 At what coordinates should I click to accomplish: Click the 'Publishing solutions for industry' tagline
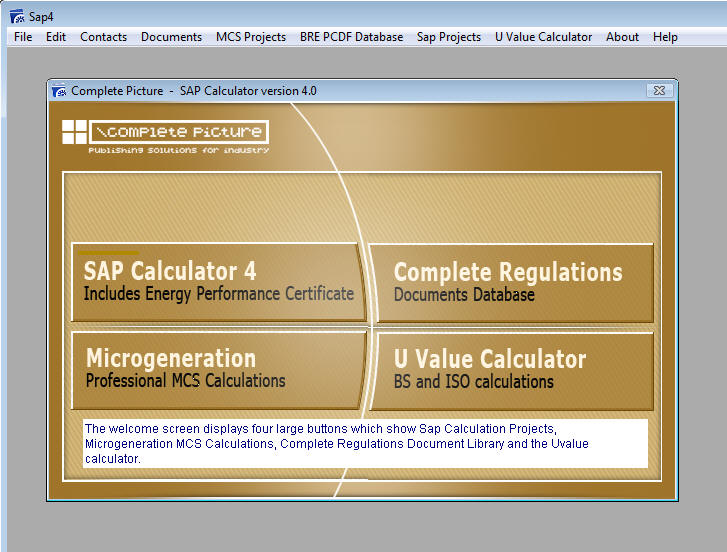179,150
